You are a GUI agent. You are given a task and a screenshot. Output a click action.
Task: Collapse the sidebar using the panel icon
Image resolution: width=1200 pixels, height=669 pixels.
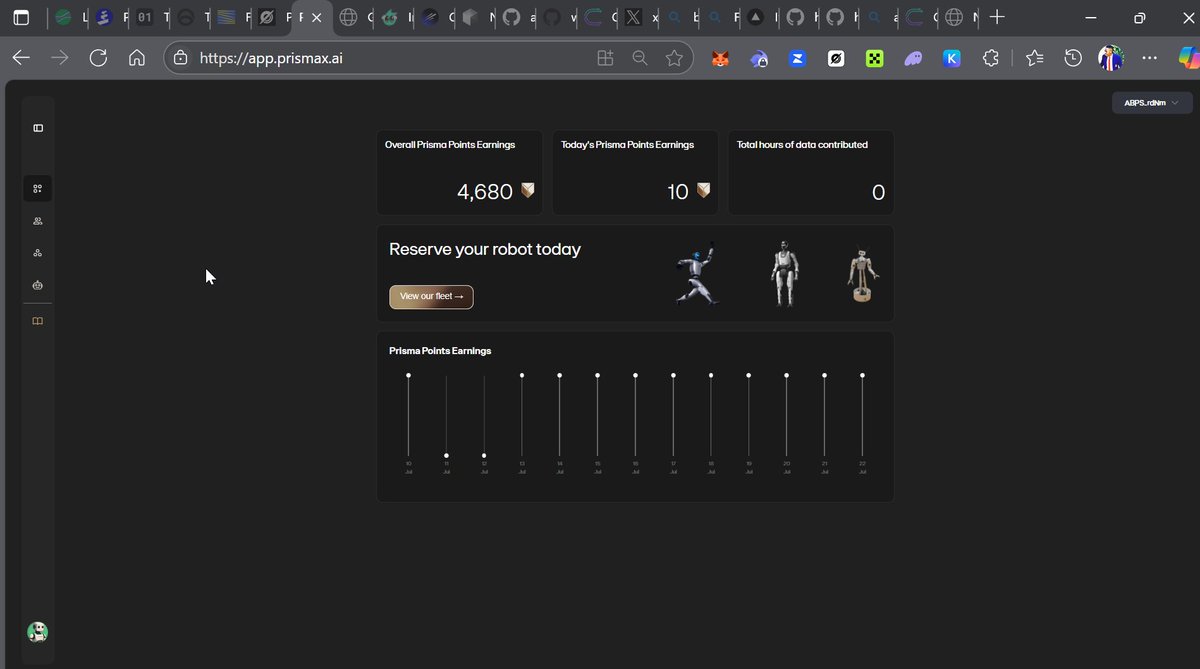point(37,127)
